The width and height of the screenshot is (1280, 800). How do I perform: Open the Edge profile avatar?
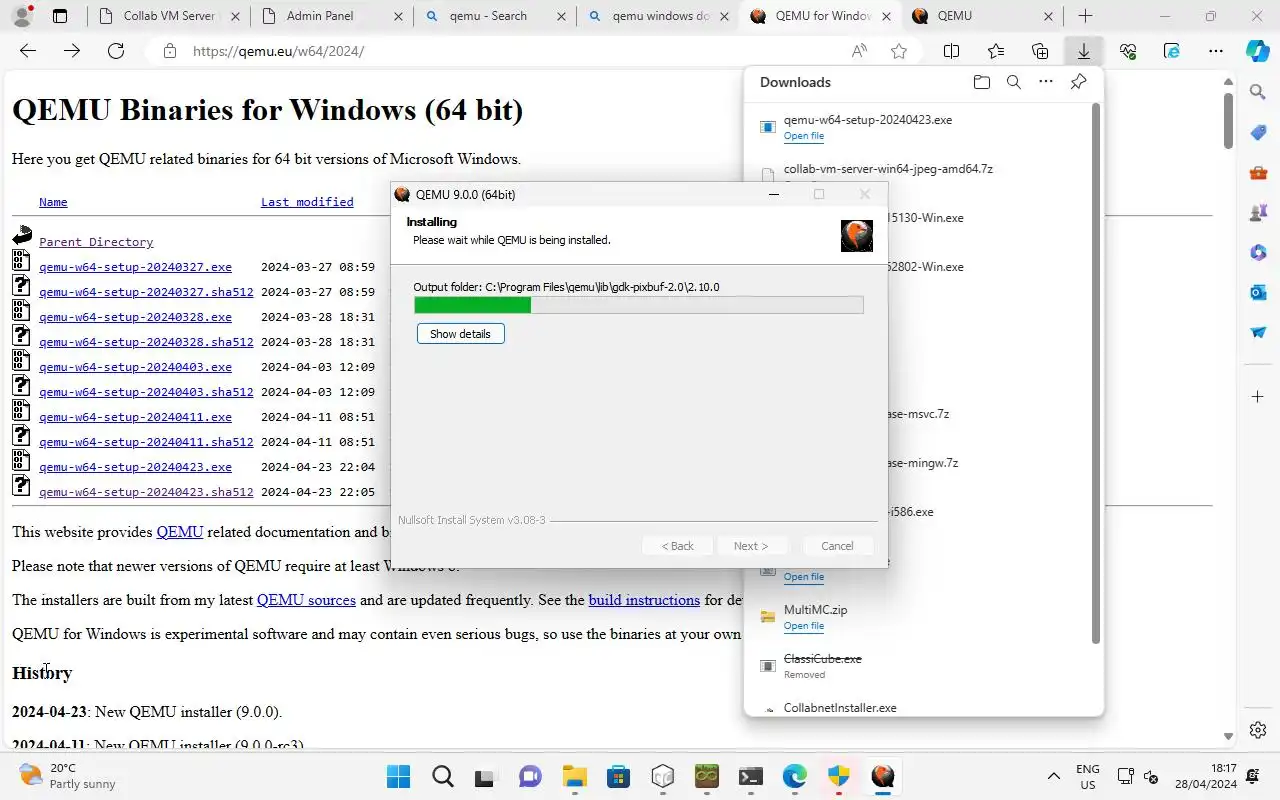click(x=23, y=16)
